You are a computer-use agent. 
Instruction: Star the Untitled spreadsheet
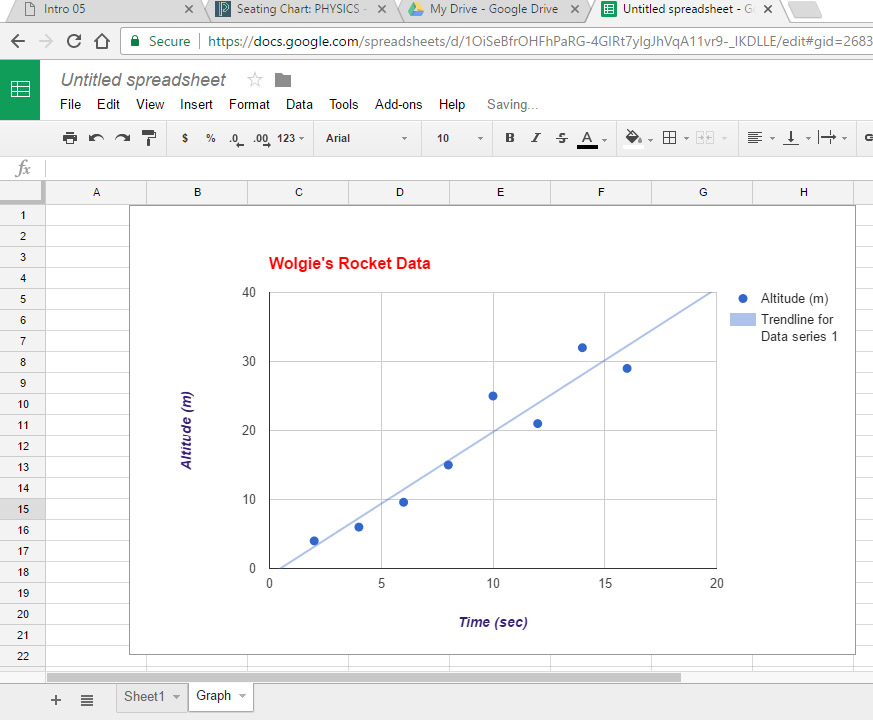pyautogui.click(x=255, y=80)
